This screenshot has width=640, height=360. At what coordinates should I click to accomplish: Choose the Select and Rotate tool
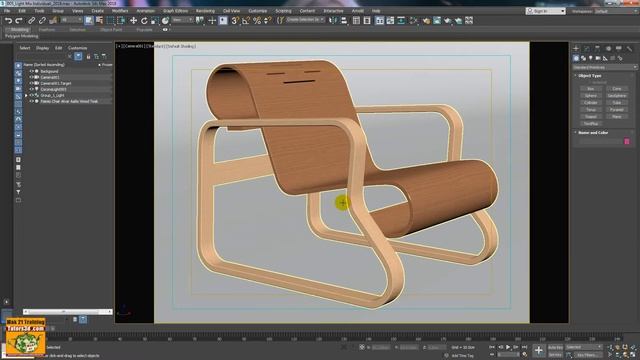[144, 20]
